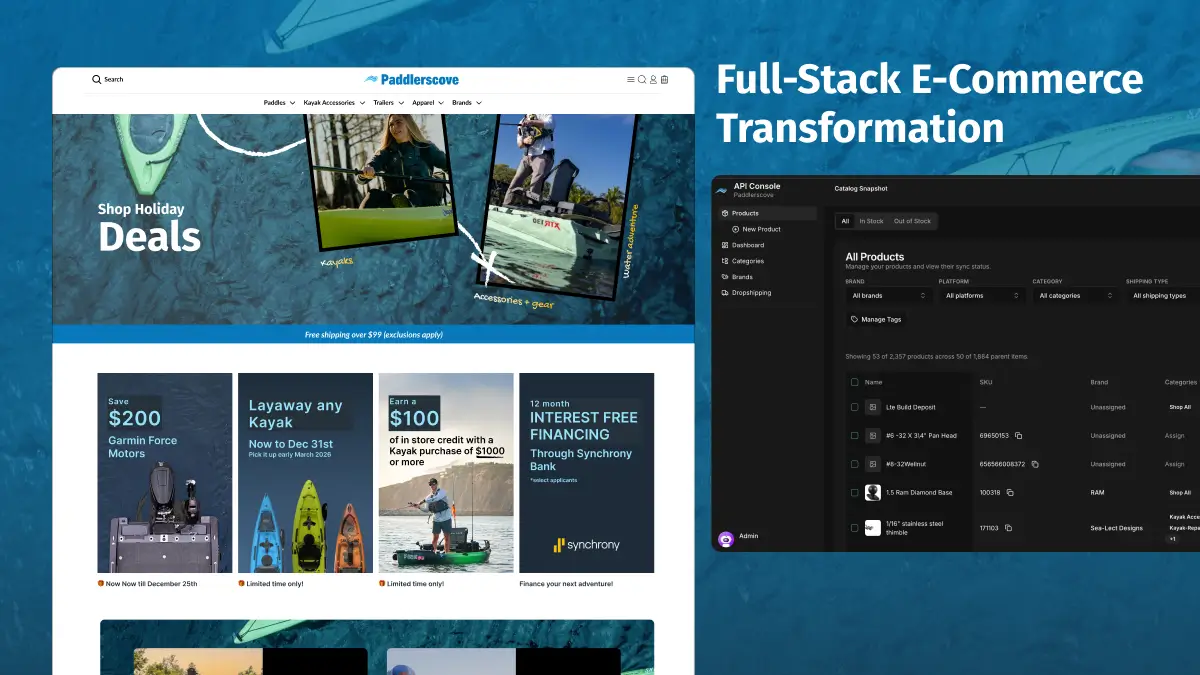Click the Search field in store header

pyautogui.click(x=113, y=80)
